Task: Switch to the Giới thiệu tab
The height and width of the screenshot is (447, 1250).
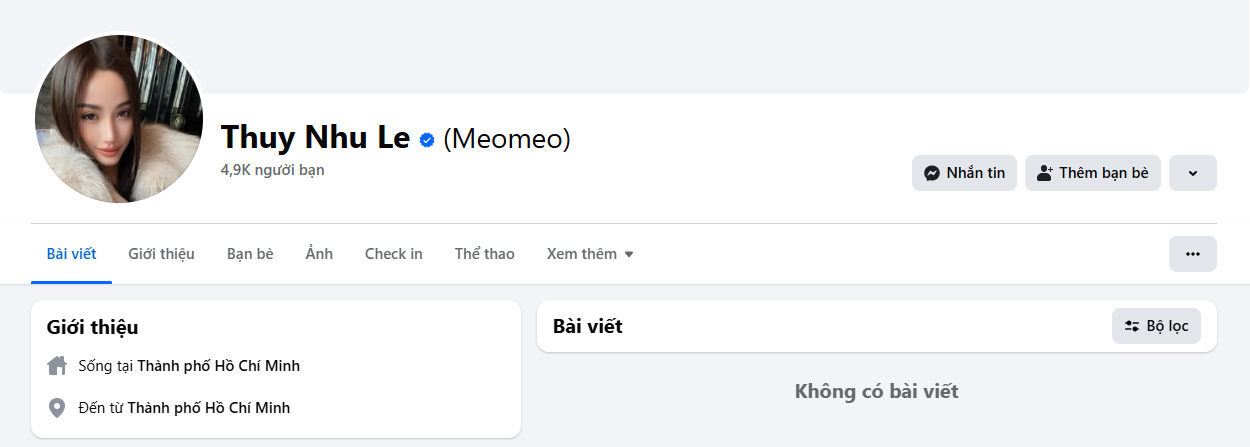Action: click(x=161, y=254)
